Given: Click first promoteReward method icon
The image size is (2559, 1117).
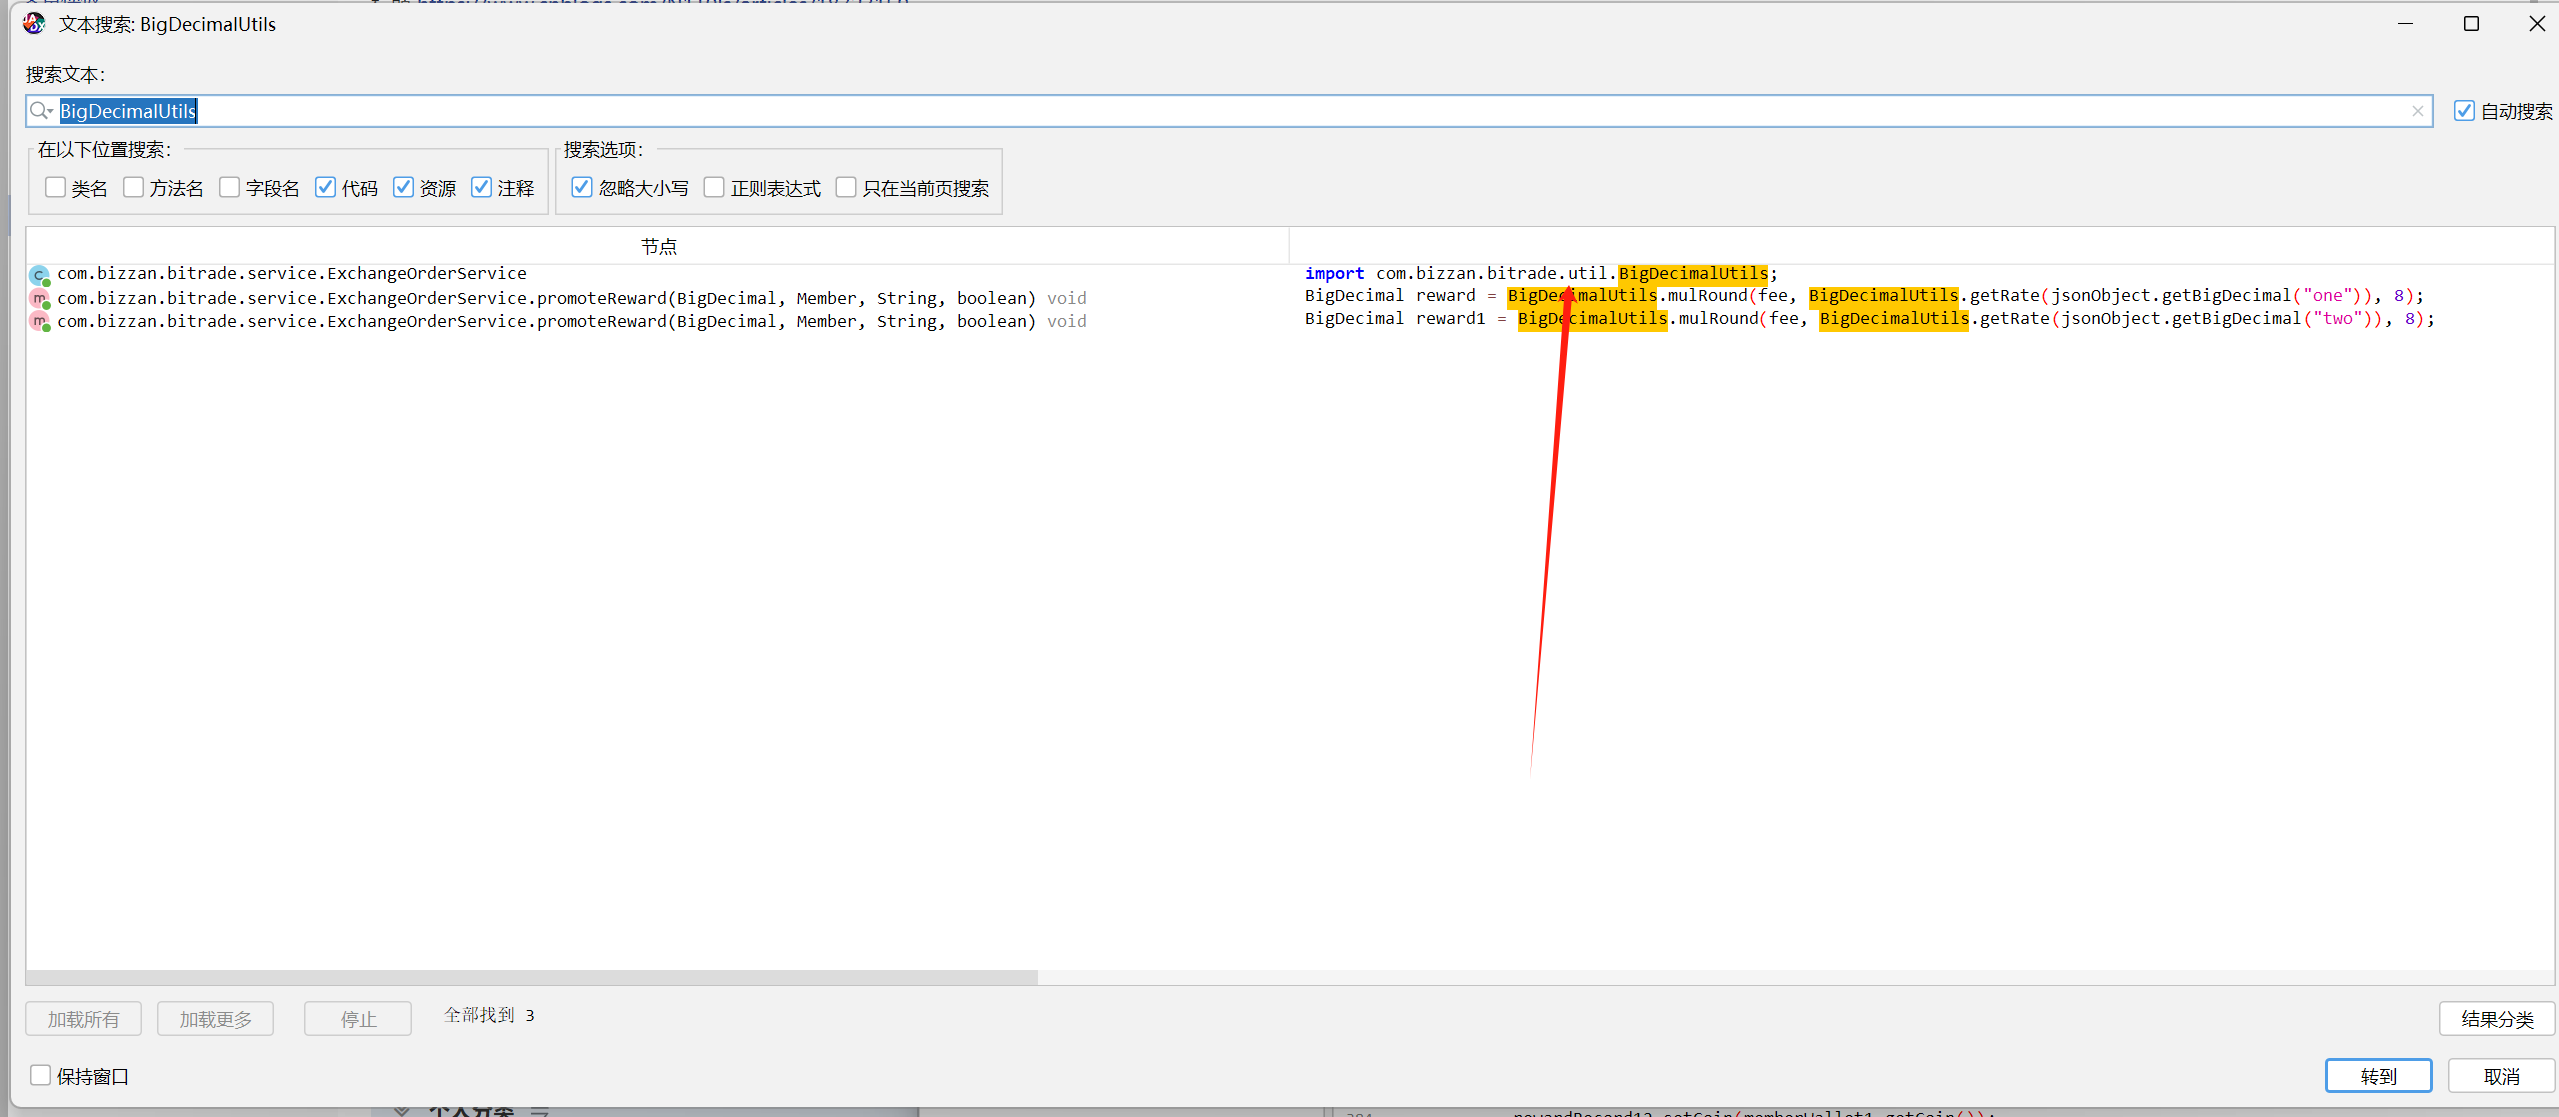Looking at the screenshot, I should 39,298.
